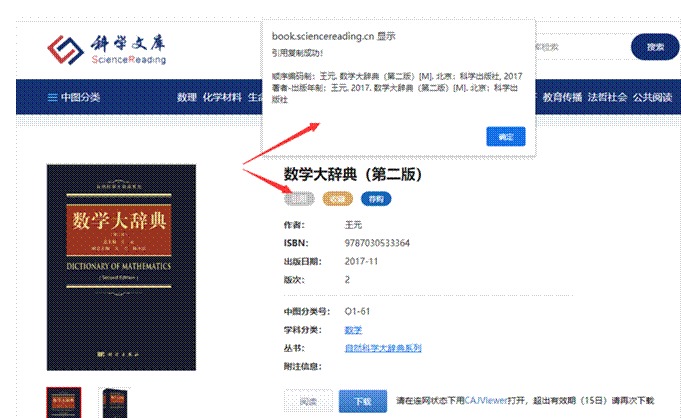Screen dimensions: 681x418
Task: Follow the CAJViewer link
Action: (486, 401)
